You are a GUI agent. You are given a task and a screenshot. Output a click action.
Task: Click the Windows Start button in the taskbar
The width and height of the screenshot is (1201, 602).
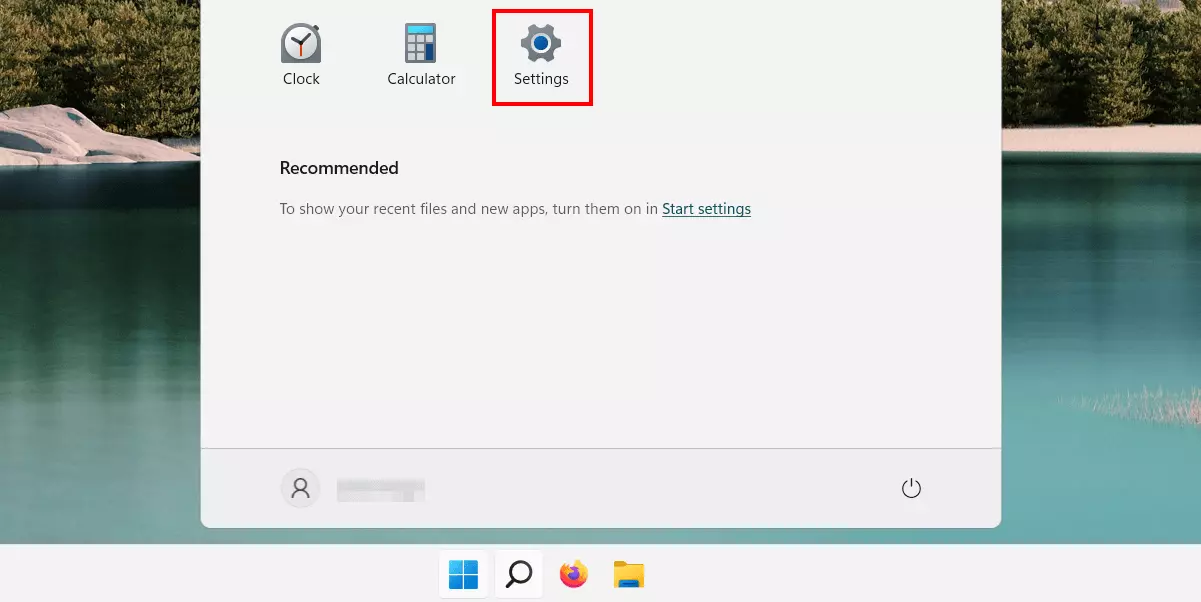pyautogui.click(x=464, y=574)
